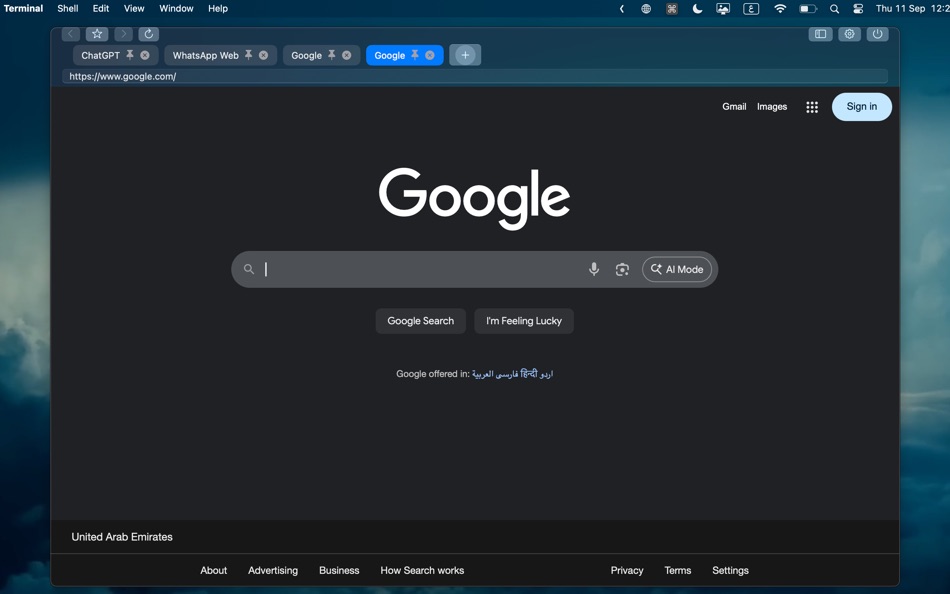
Task: Open the Business footer link
Action: [x=339, y=570]
